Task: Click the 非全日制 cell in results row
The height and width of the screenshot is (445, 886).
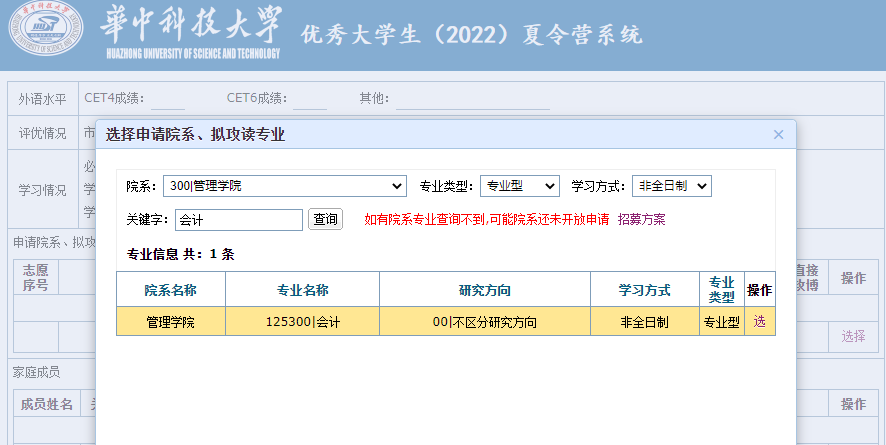Action: click(x=645, y=322)
